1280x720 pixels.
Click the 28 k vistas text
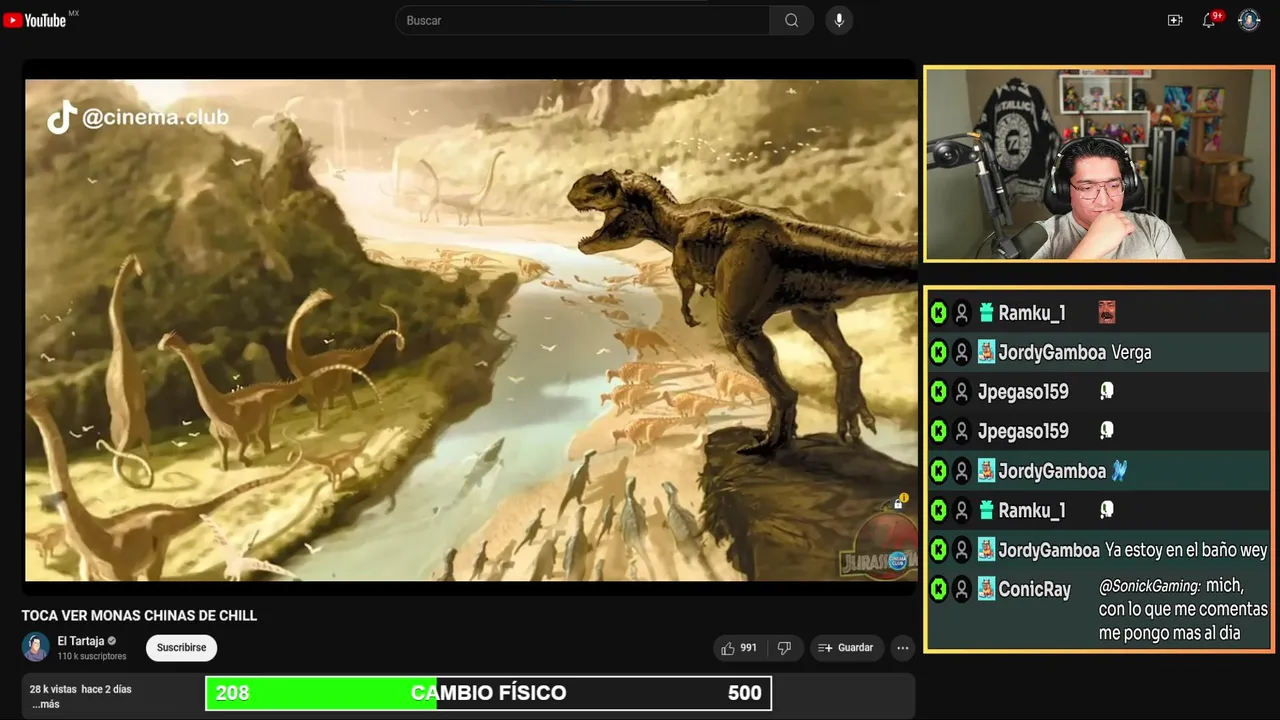coord(53,689)
